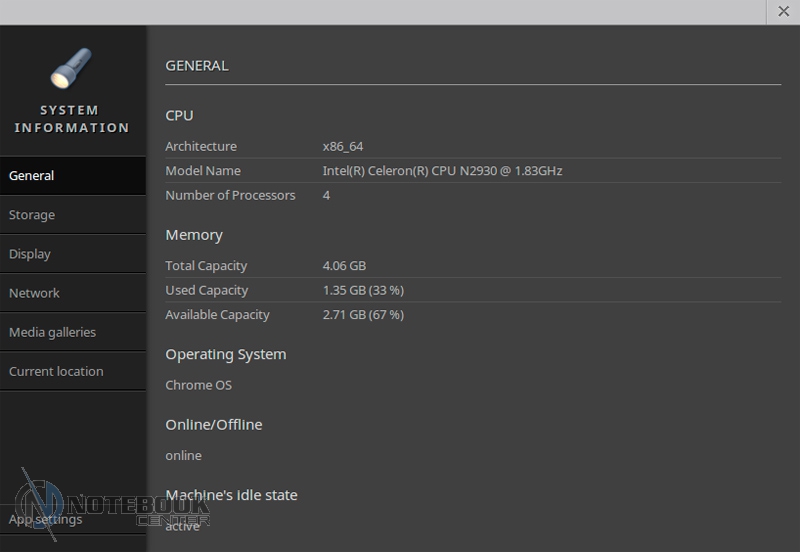Click the SYSTEM INFORMATION title text
Viewport: 800px width, 552px height.
(71, 119)
